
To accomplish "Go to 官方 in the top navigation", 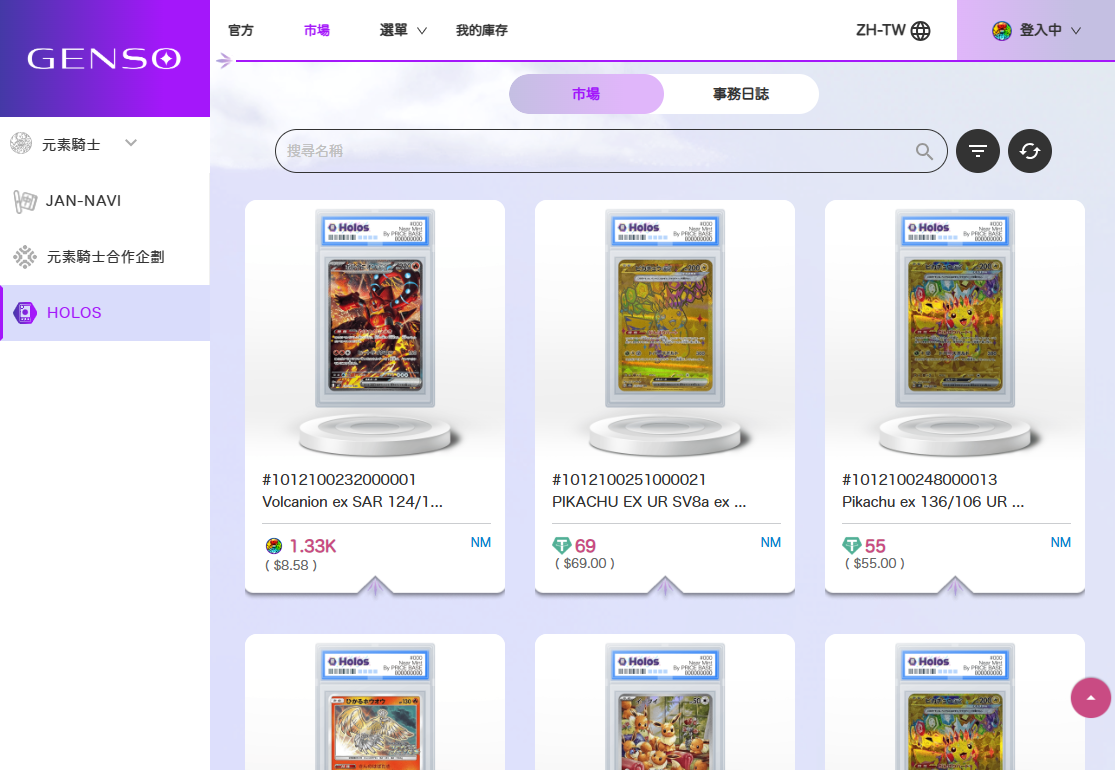I will pyautogui.click(x=241, y=31).
